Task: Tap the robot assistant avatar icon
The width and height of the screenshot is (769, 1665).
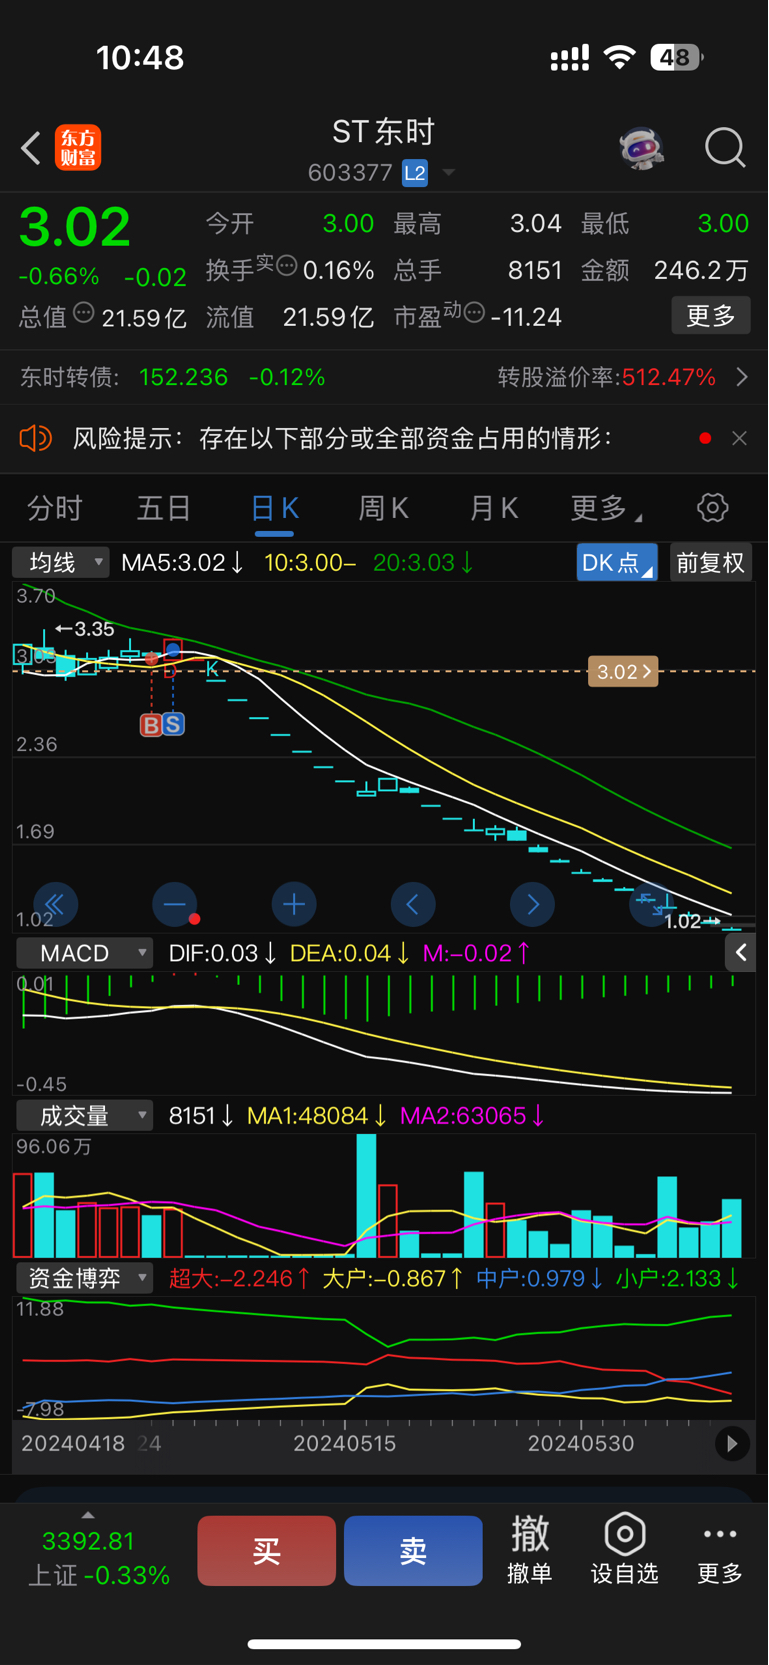Action: 641,148
